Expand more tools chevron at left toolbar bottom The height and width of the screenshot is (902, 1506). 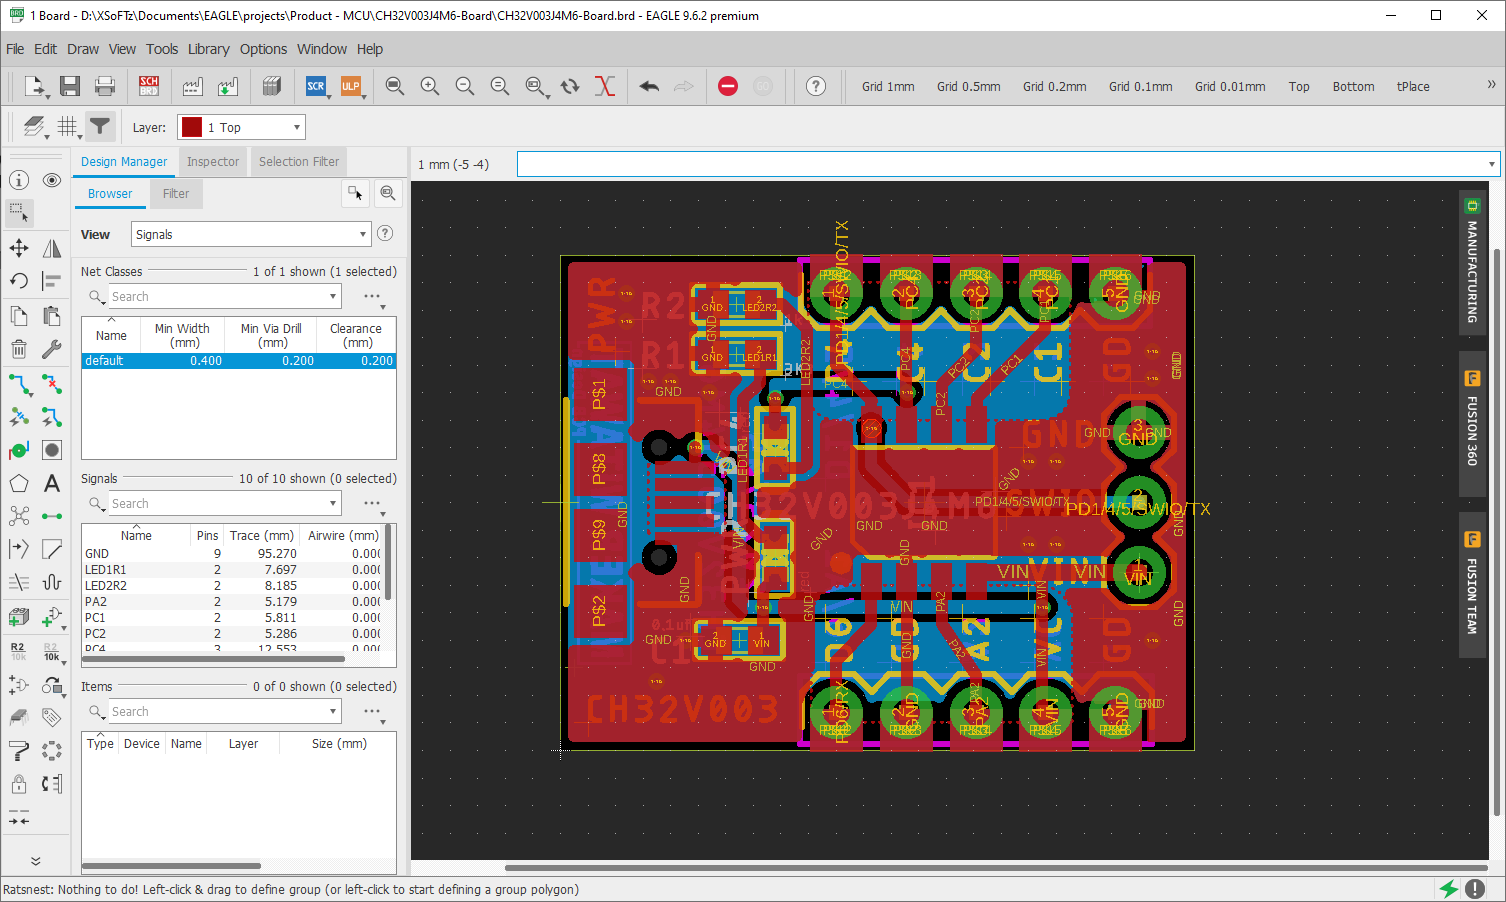pos(36,861)
